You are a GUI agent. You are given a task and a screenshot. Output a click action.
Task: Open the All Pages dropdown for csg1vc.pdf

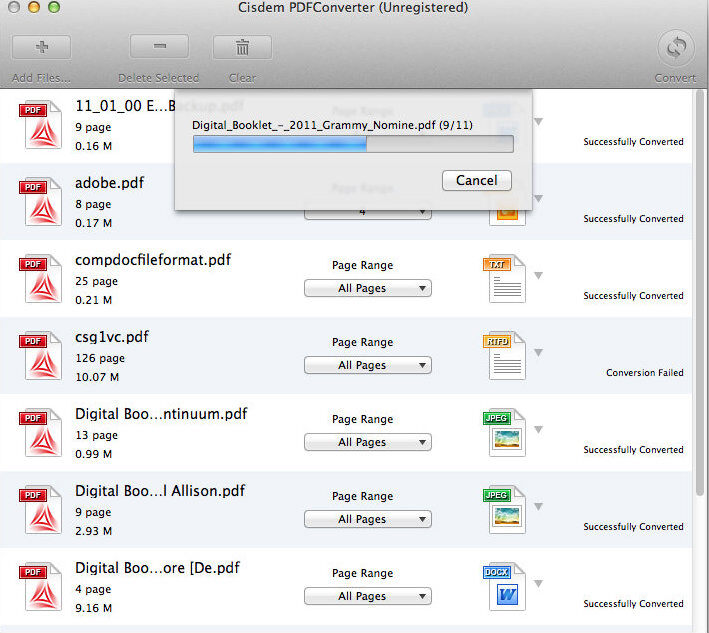[x=368, y=365]
